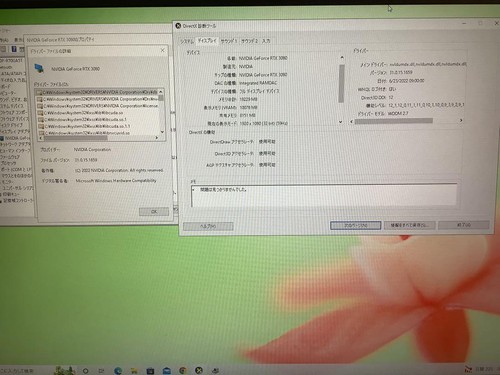
Task: Select the libcuda.so.1 driver file row
Action: click(98, 119)
